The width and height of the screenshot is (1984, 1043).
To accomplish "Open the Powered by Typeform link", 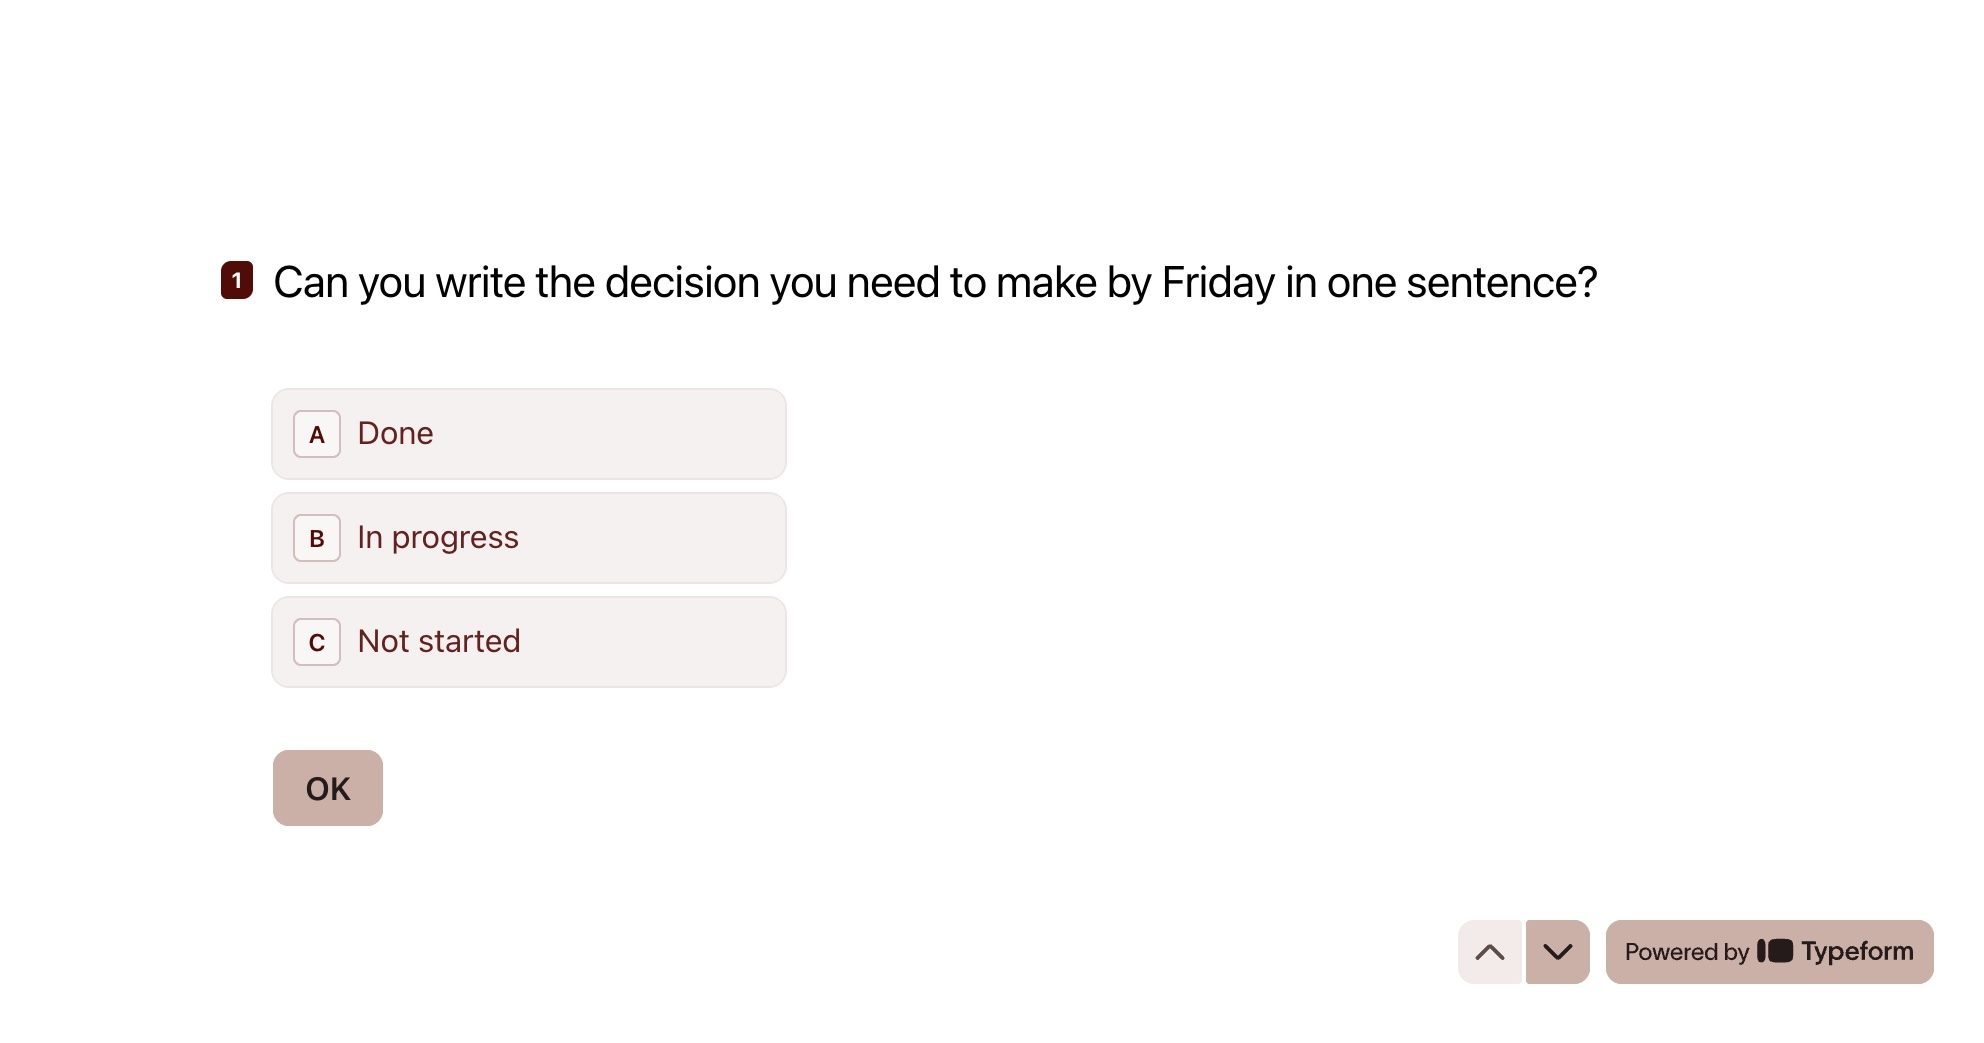I will click(1768, 952).
